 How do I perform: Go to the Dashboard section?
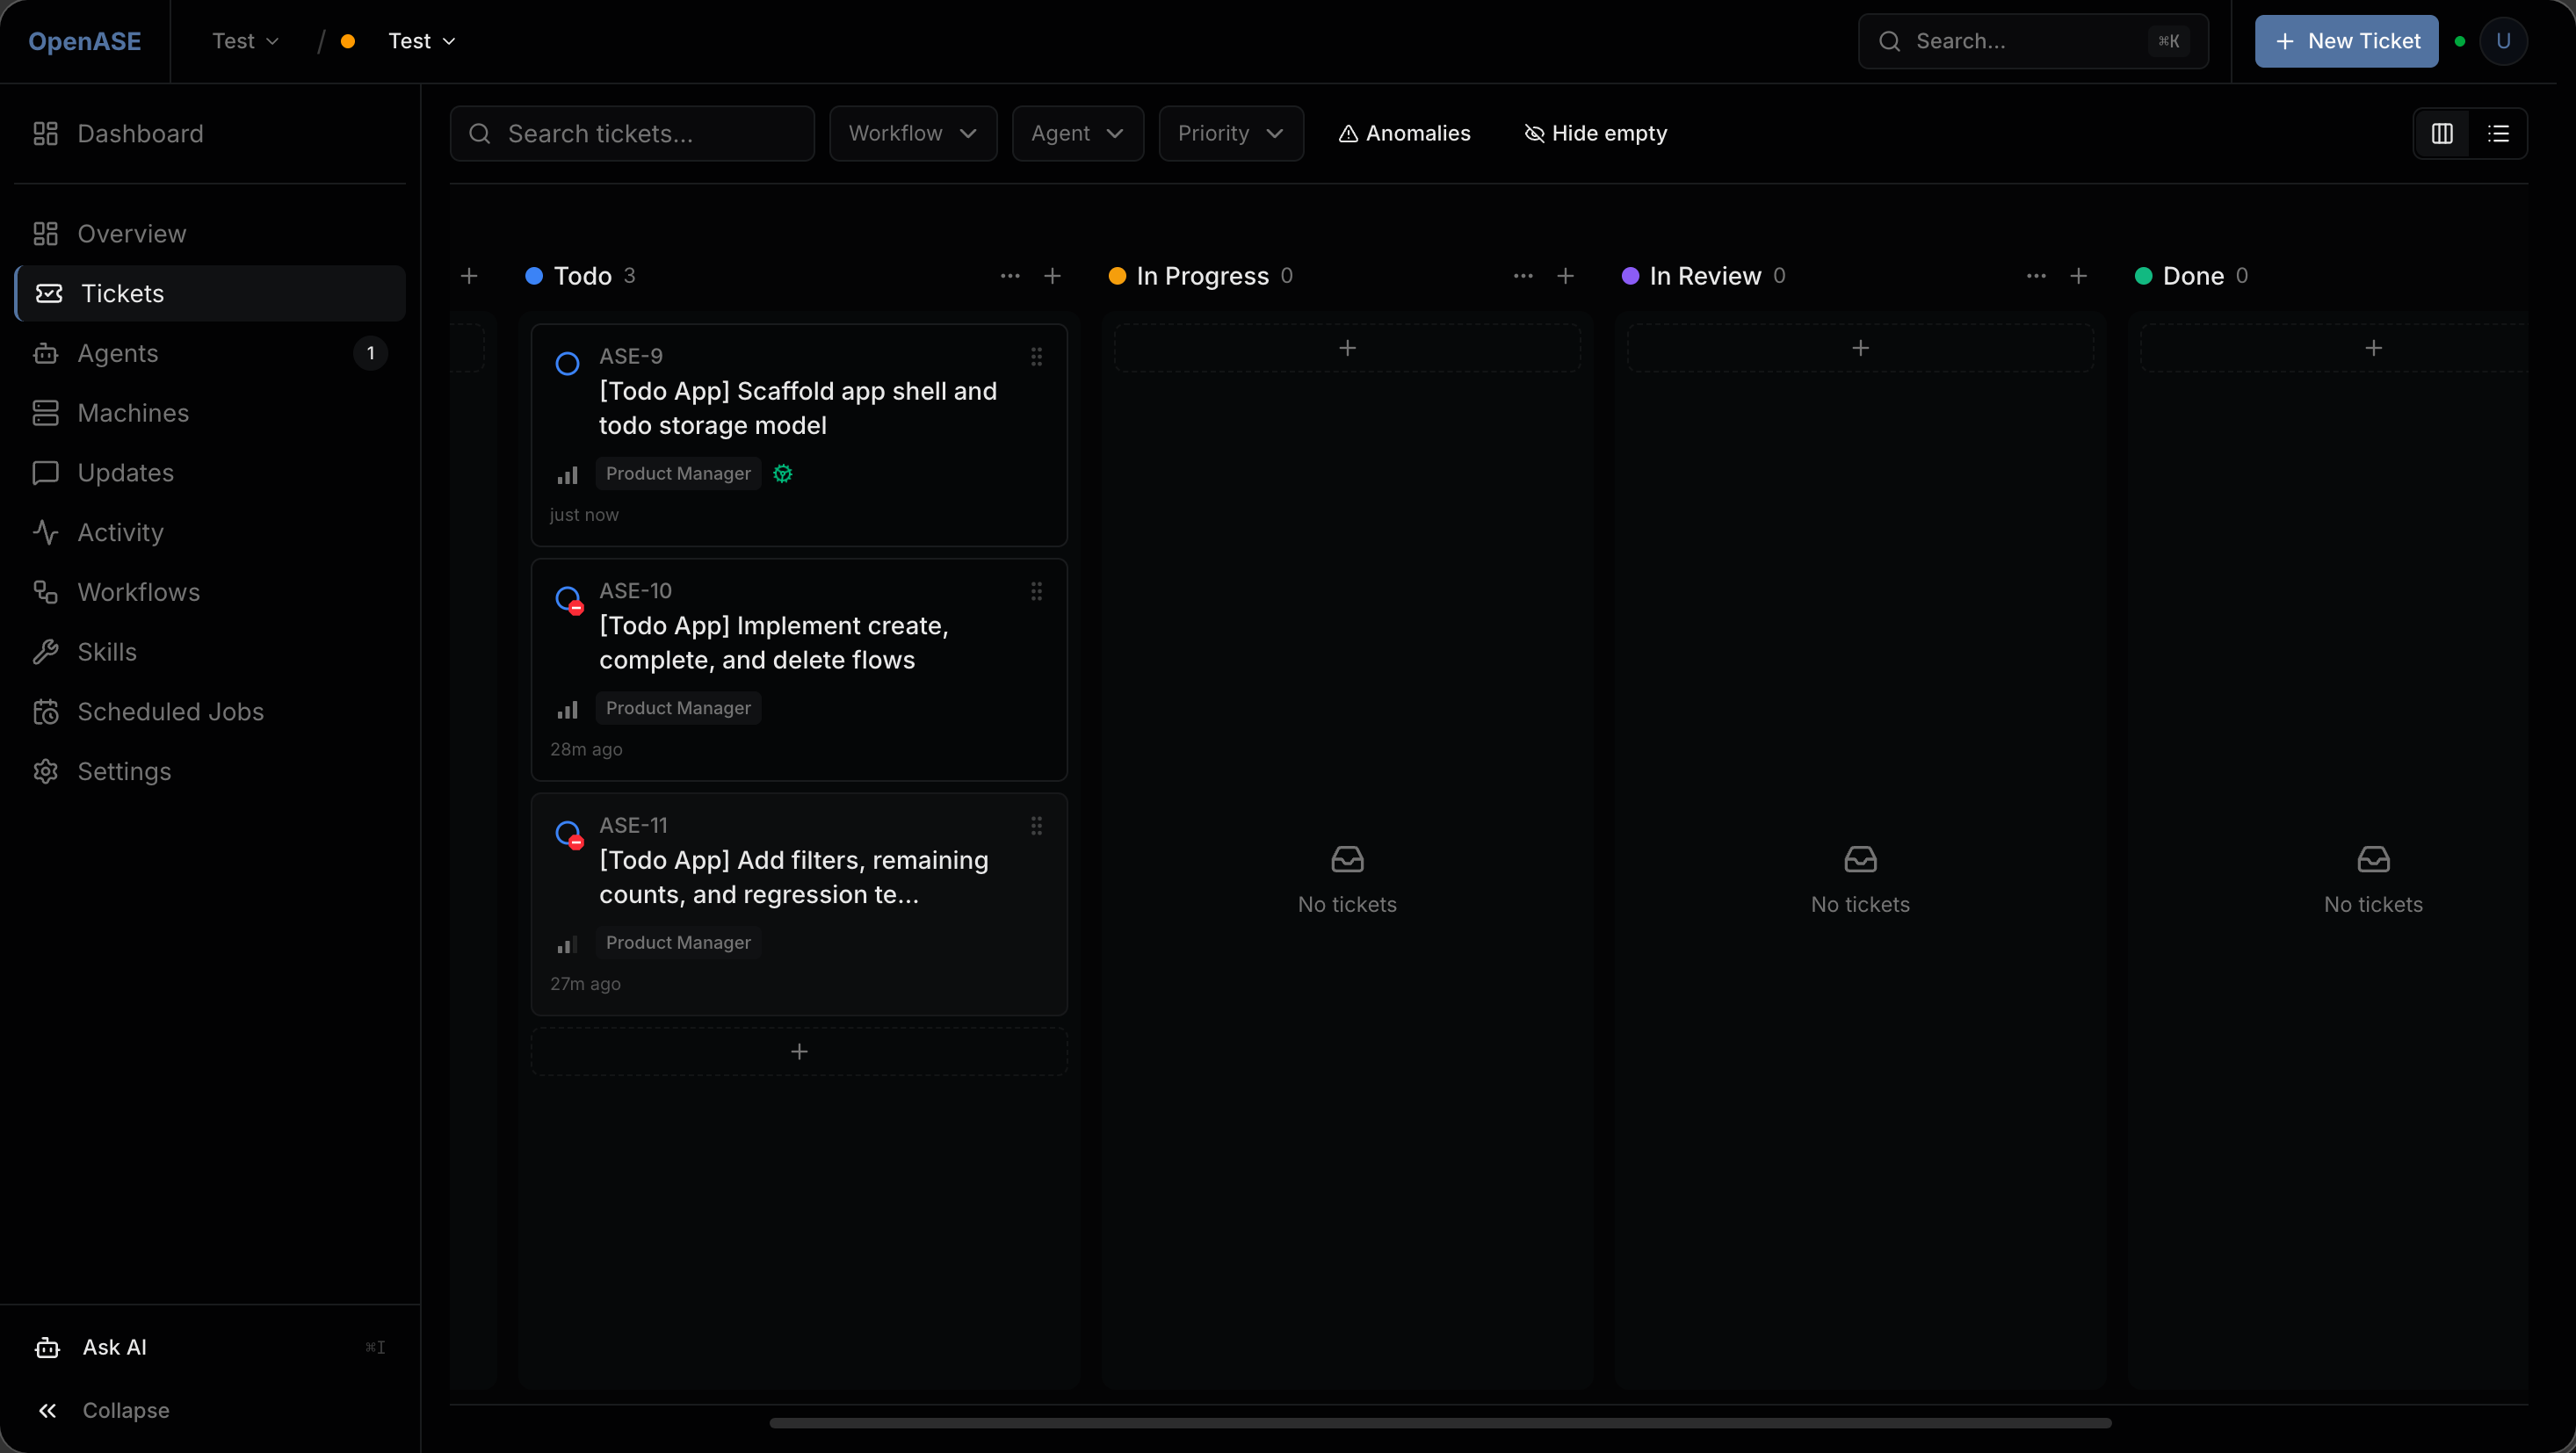139,133
